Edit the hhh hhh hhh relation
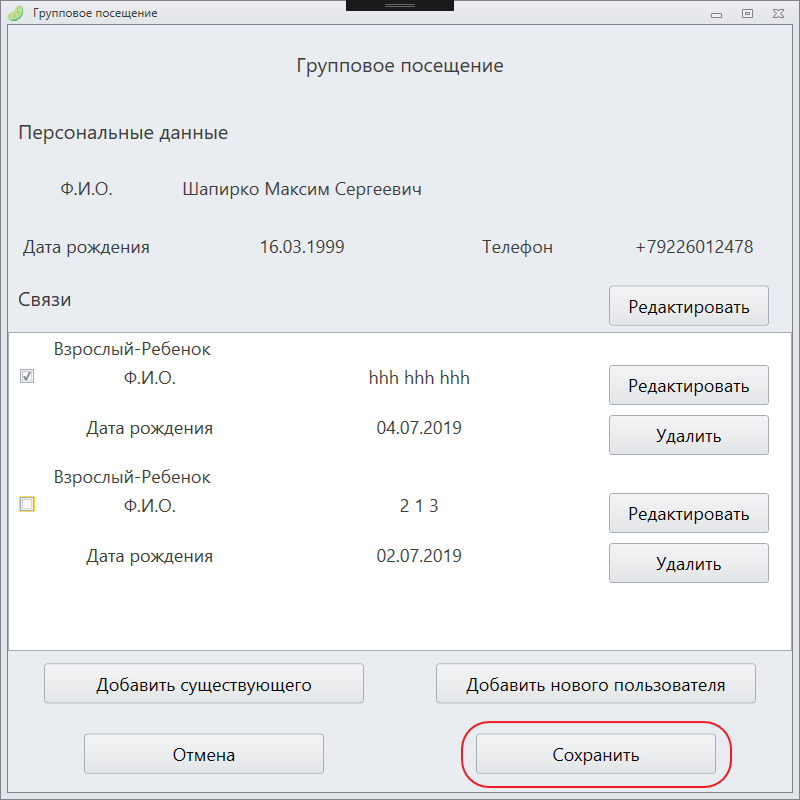Screen dimensions: 800x800 pos(688,385)
